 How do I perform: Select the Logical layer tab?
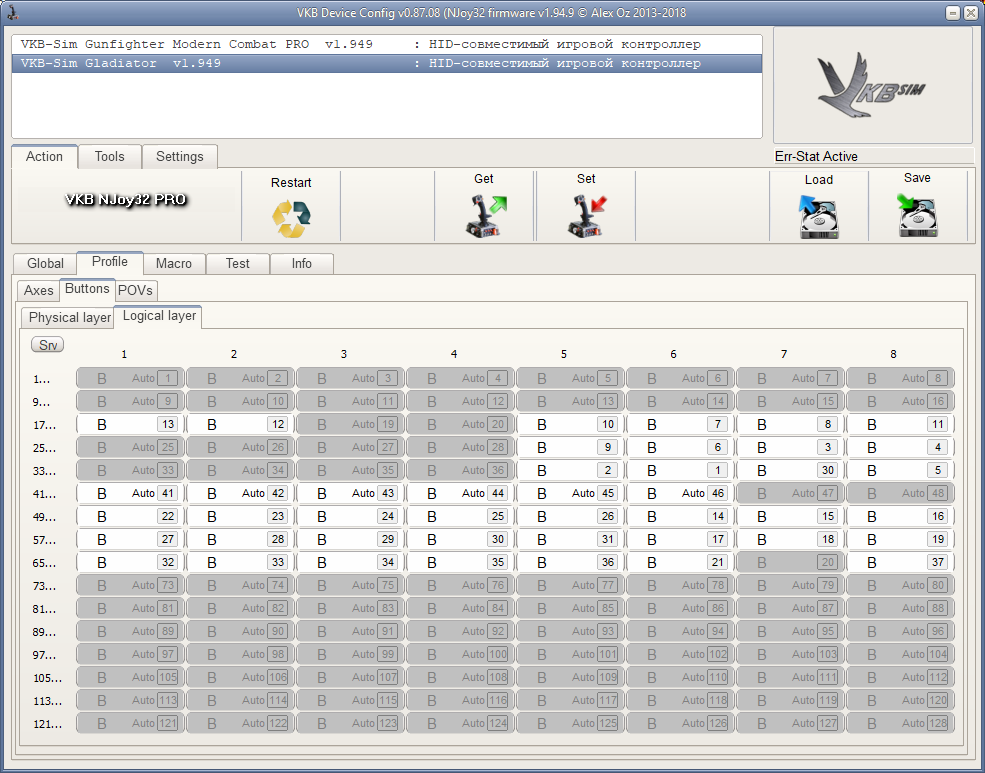pos(159,316)
